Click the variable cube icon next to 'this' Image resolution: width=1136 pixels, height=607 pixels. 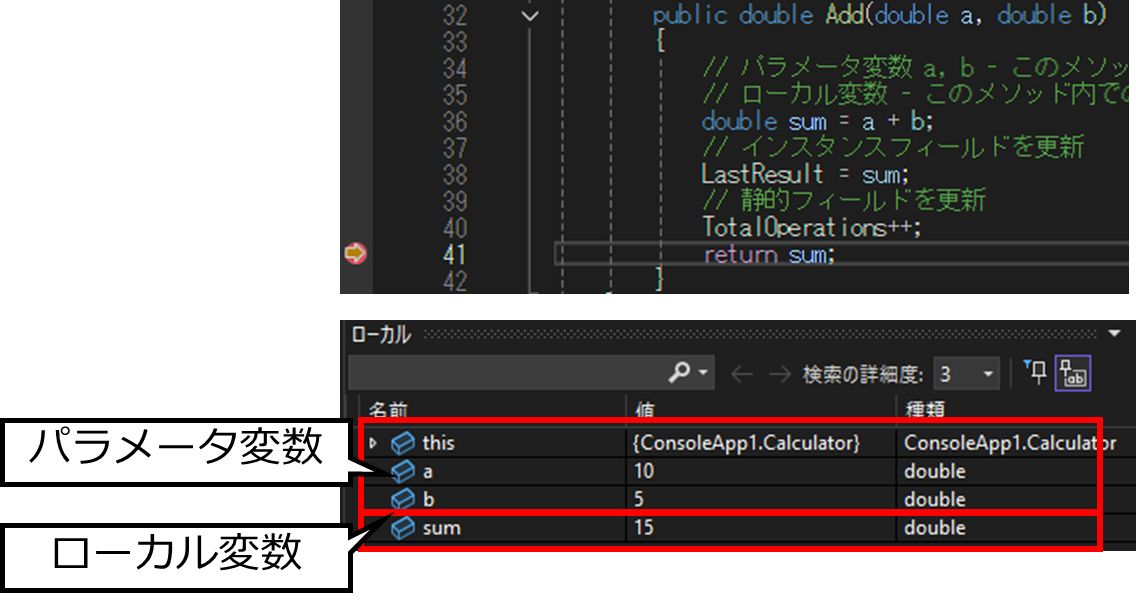pyautogui.click(x=402, y=443)
